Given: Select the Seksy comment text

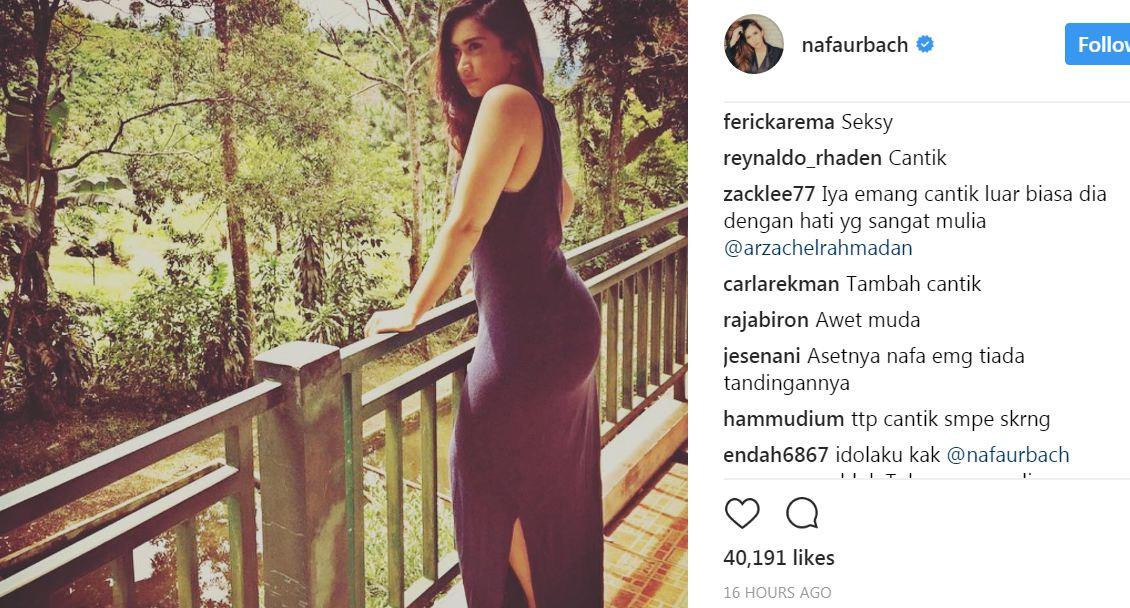Looking at the screenshot, I should pos(866,122).
